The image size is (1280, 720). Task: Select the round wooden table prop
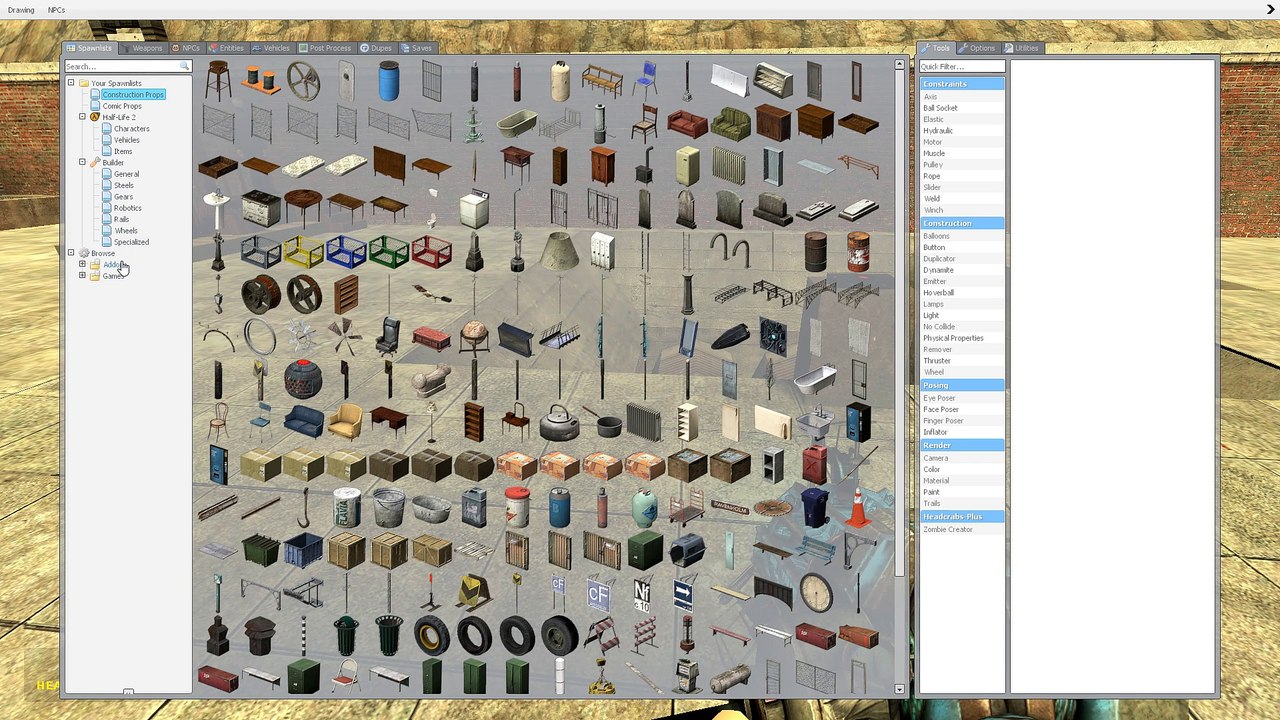pos(303,207)
